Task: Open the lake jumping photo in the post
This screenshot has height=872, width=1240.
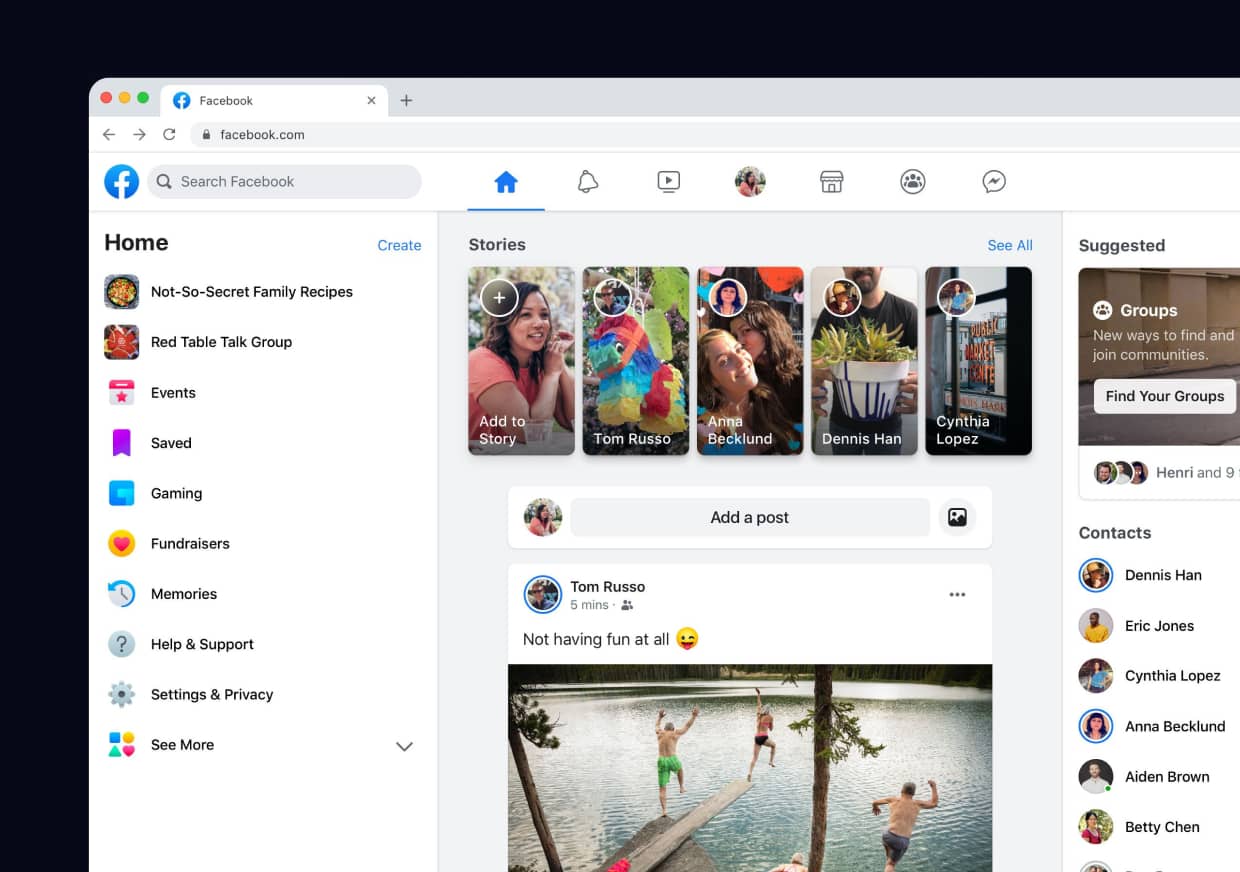Action: coord(750,768)
